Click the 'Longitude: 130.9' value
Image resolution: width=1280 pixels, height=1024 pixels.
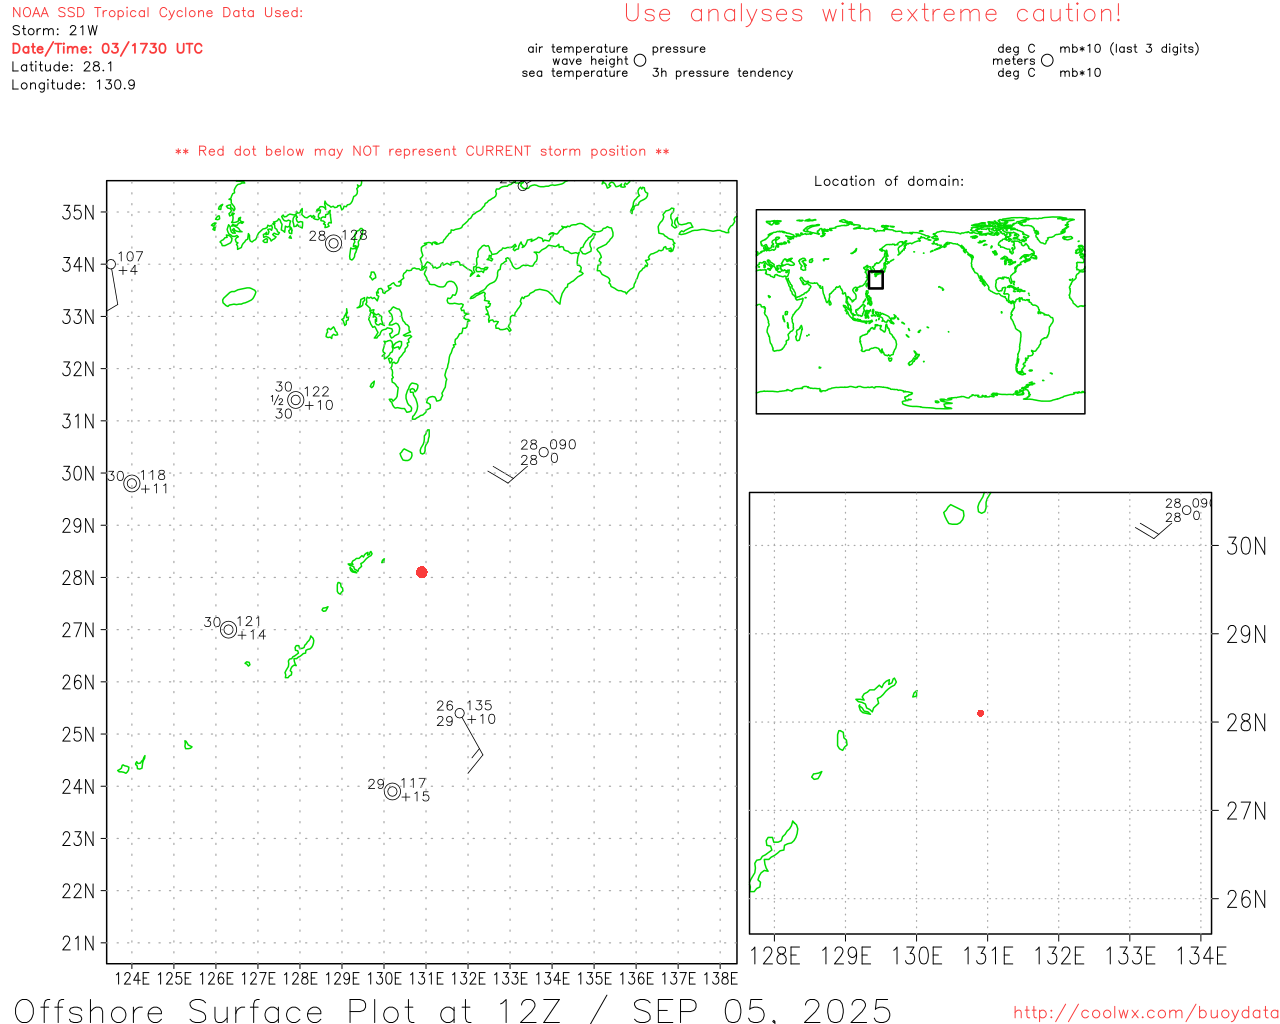73,85
